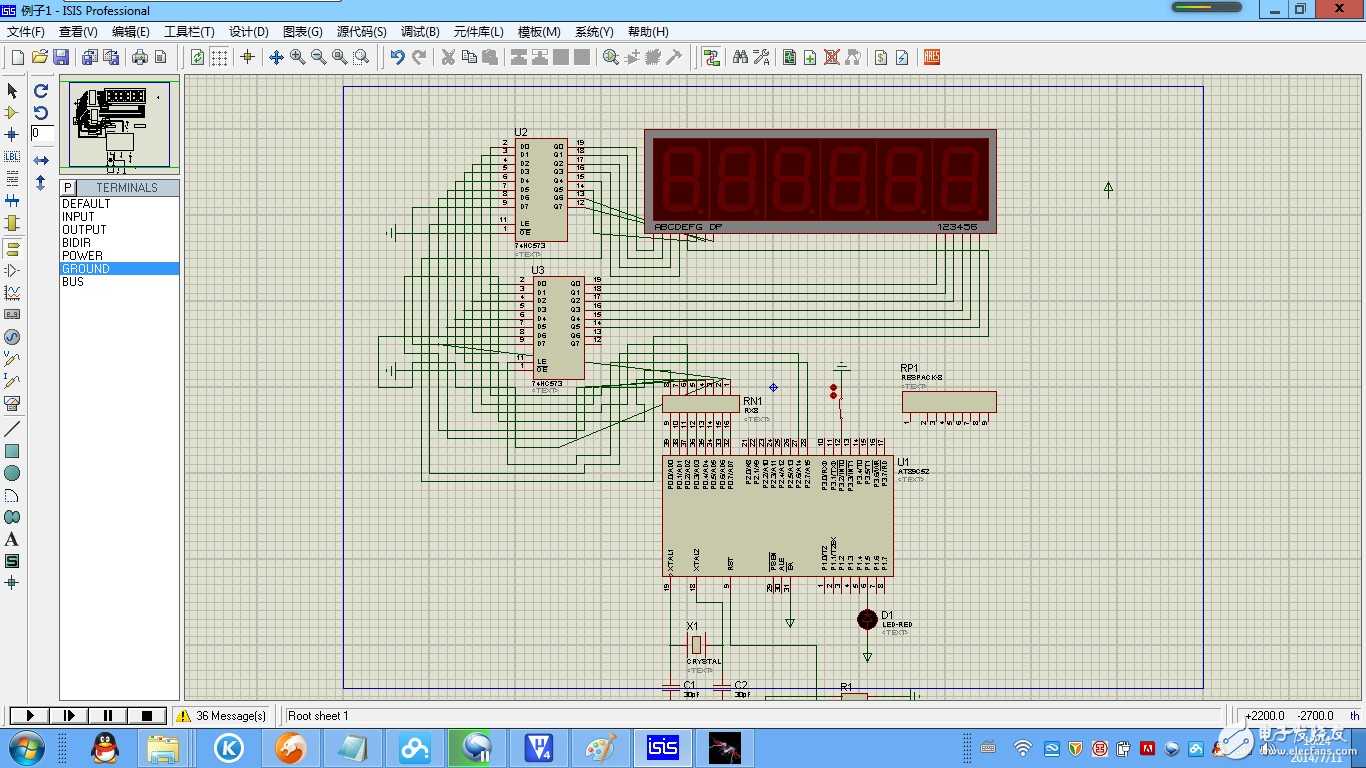Select POWER in terminals list
The width and height of the screenshot is (1366, 768).
point(82,256)
